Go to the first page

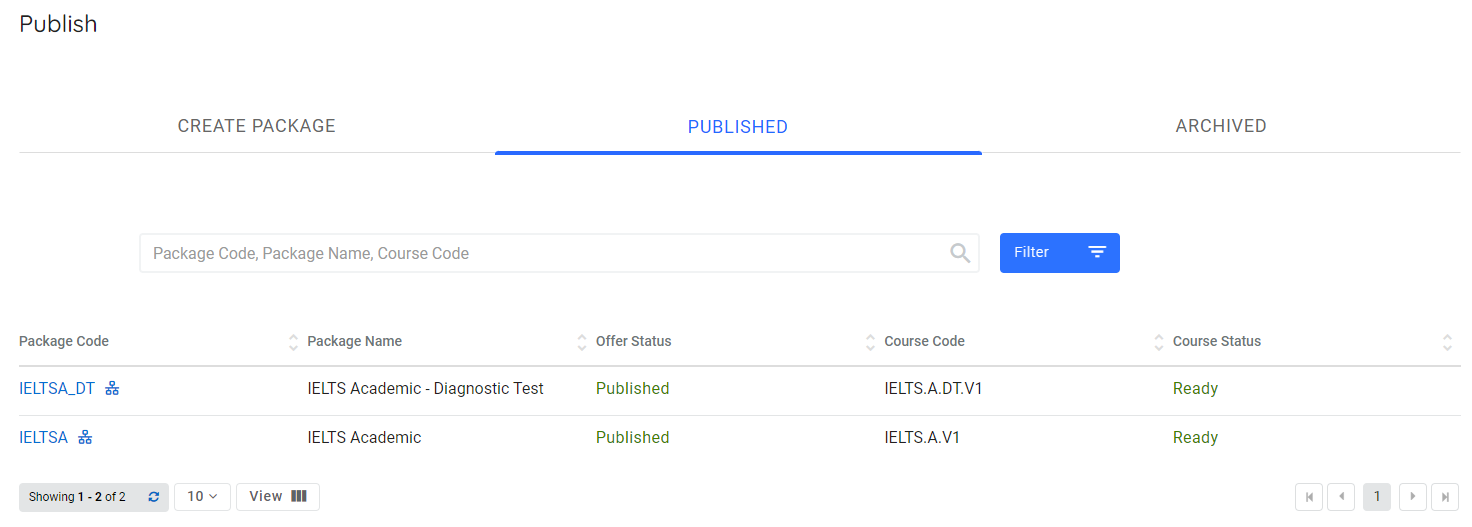pyautogui.click(x=1308, y=497)
